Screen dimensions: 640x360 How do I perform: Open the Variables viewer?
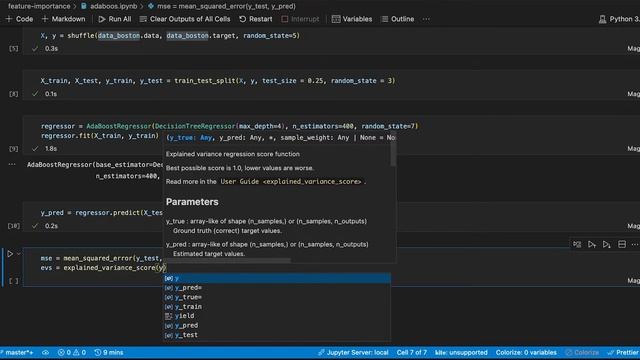[352, 19]
